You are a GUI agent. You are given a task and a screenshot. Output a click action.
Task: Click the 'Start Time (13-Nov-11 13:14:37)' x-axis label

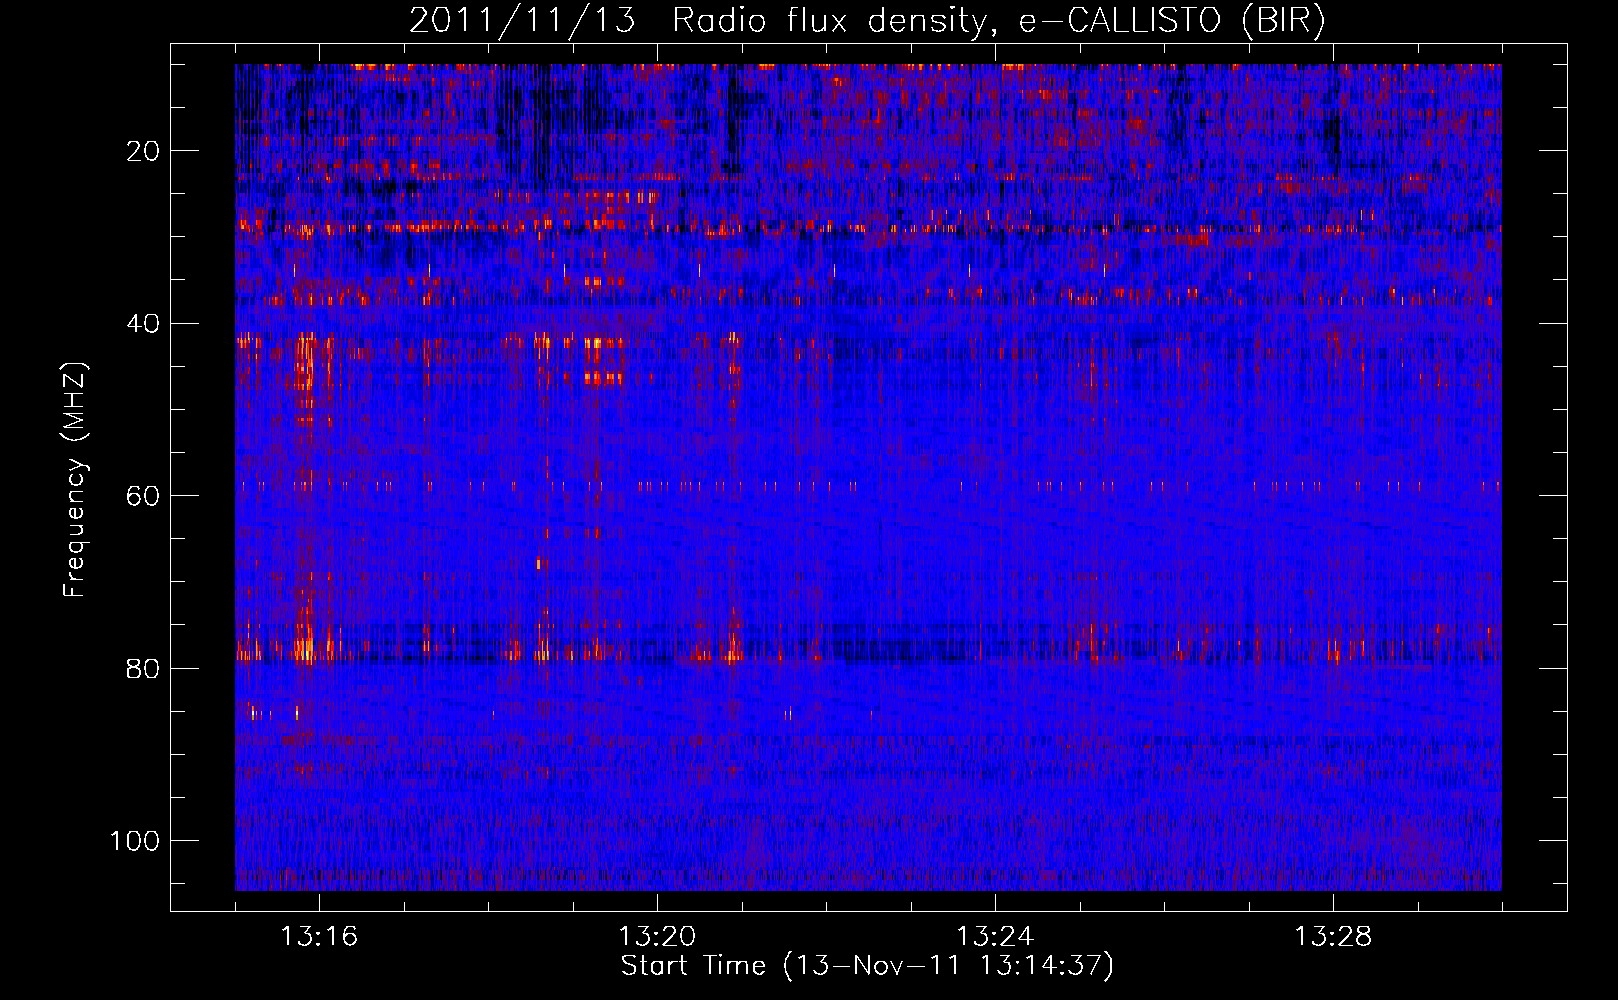click(867, 966)
